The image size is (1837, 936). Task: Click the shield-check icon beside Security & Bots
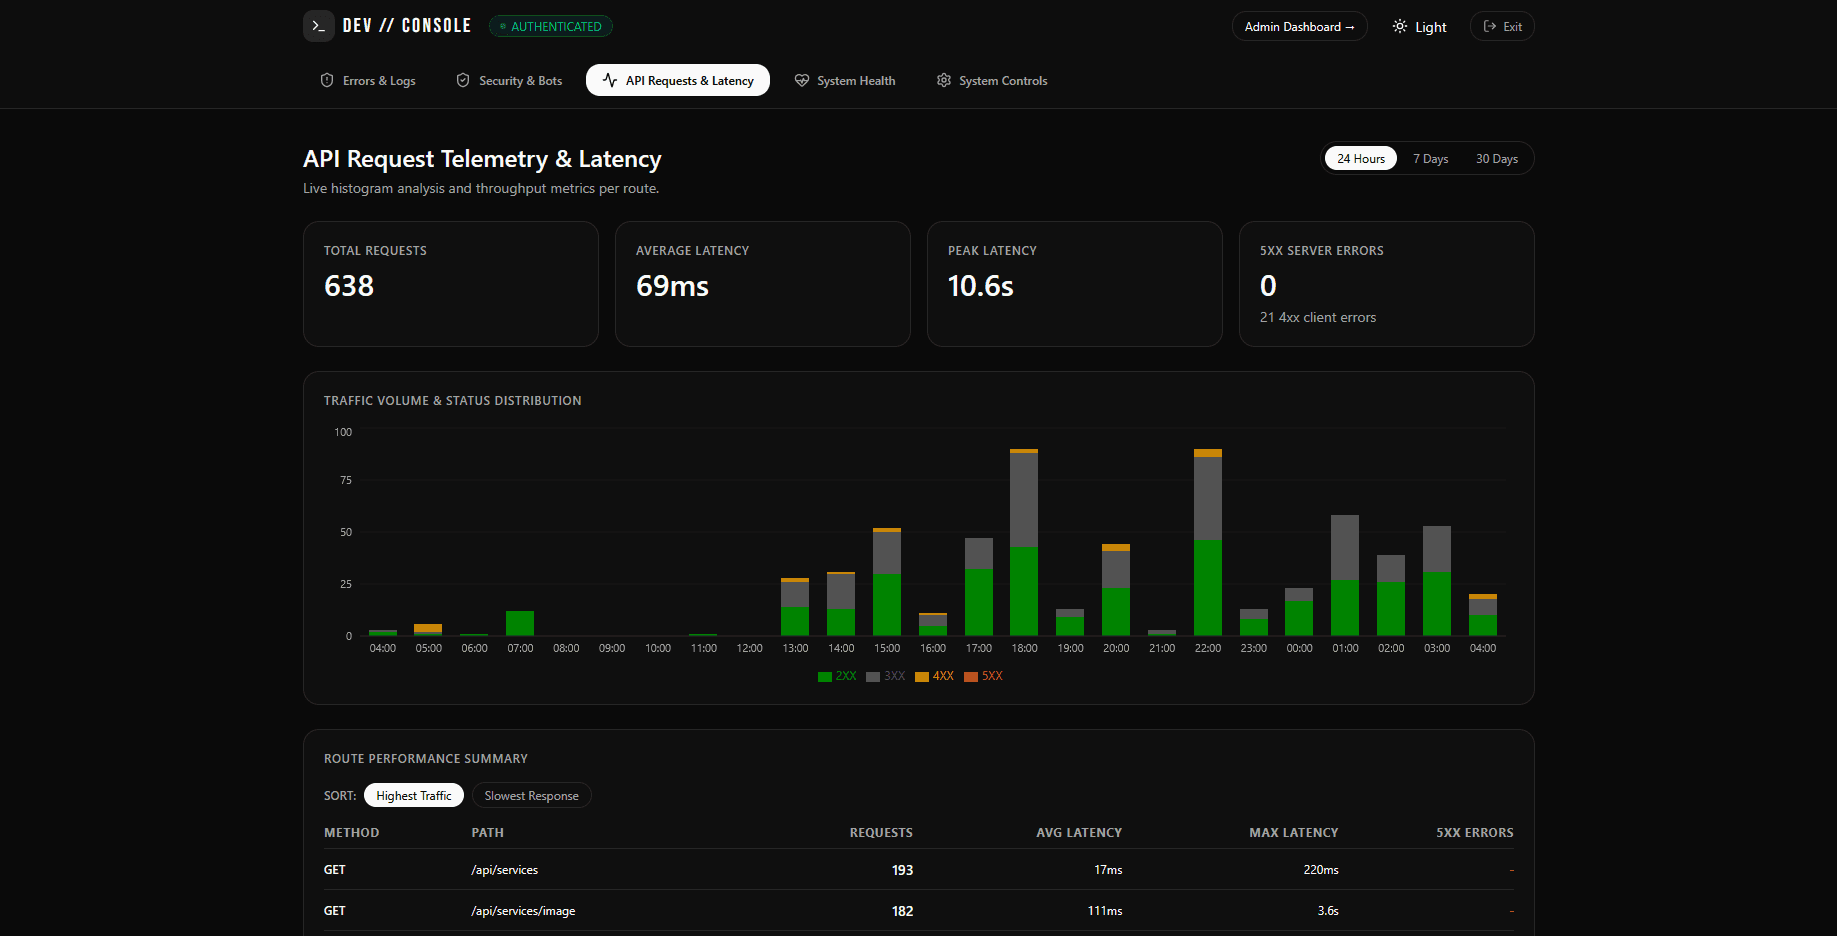463,80
